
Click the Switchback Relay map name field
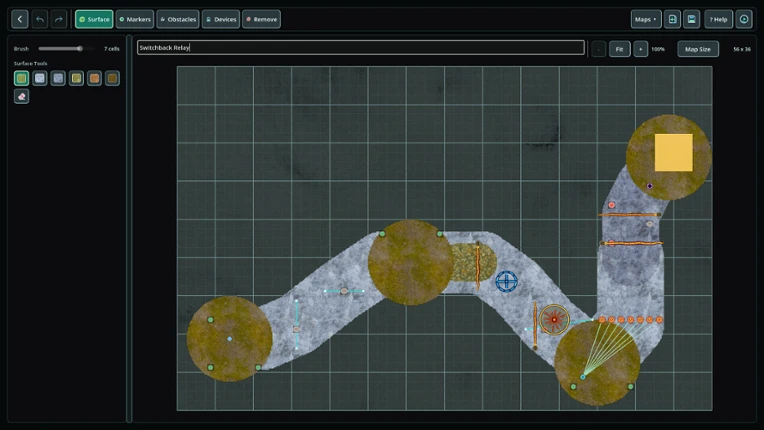coord(361,48)
